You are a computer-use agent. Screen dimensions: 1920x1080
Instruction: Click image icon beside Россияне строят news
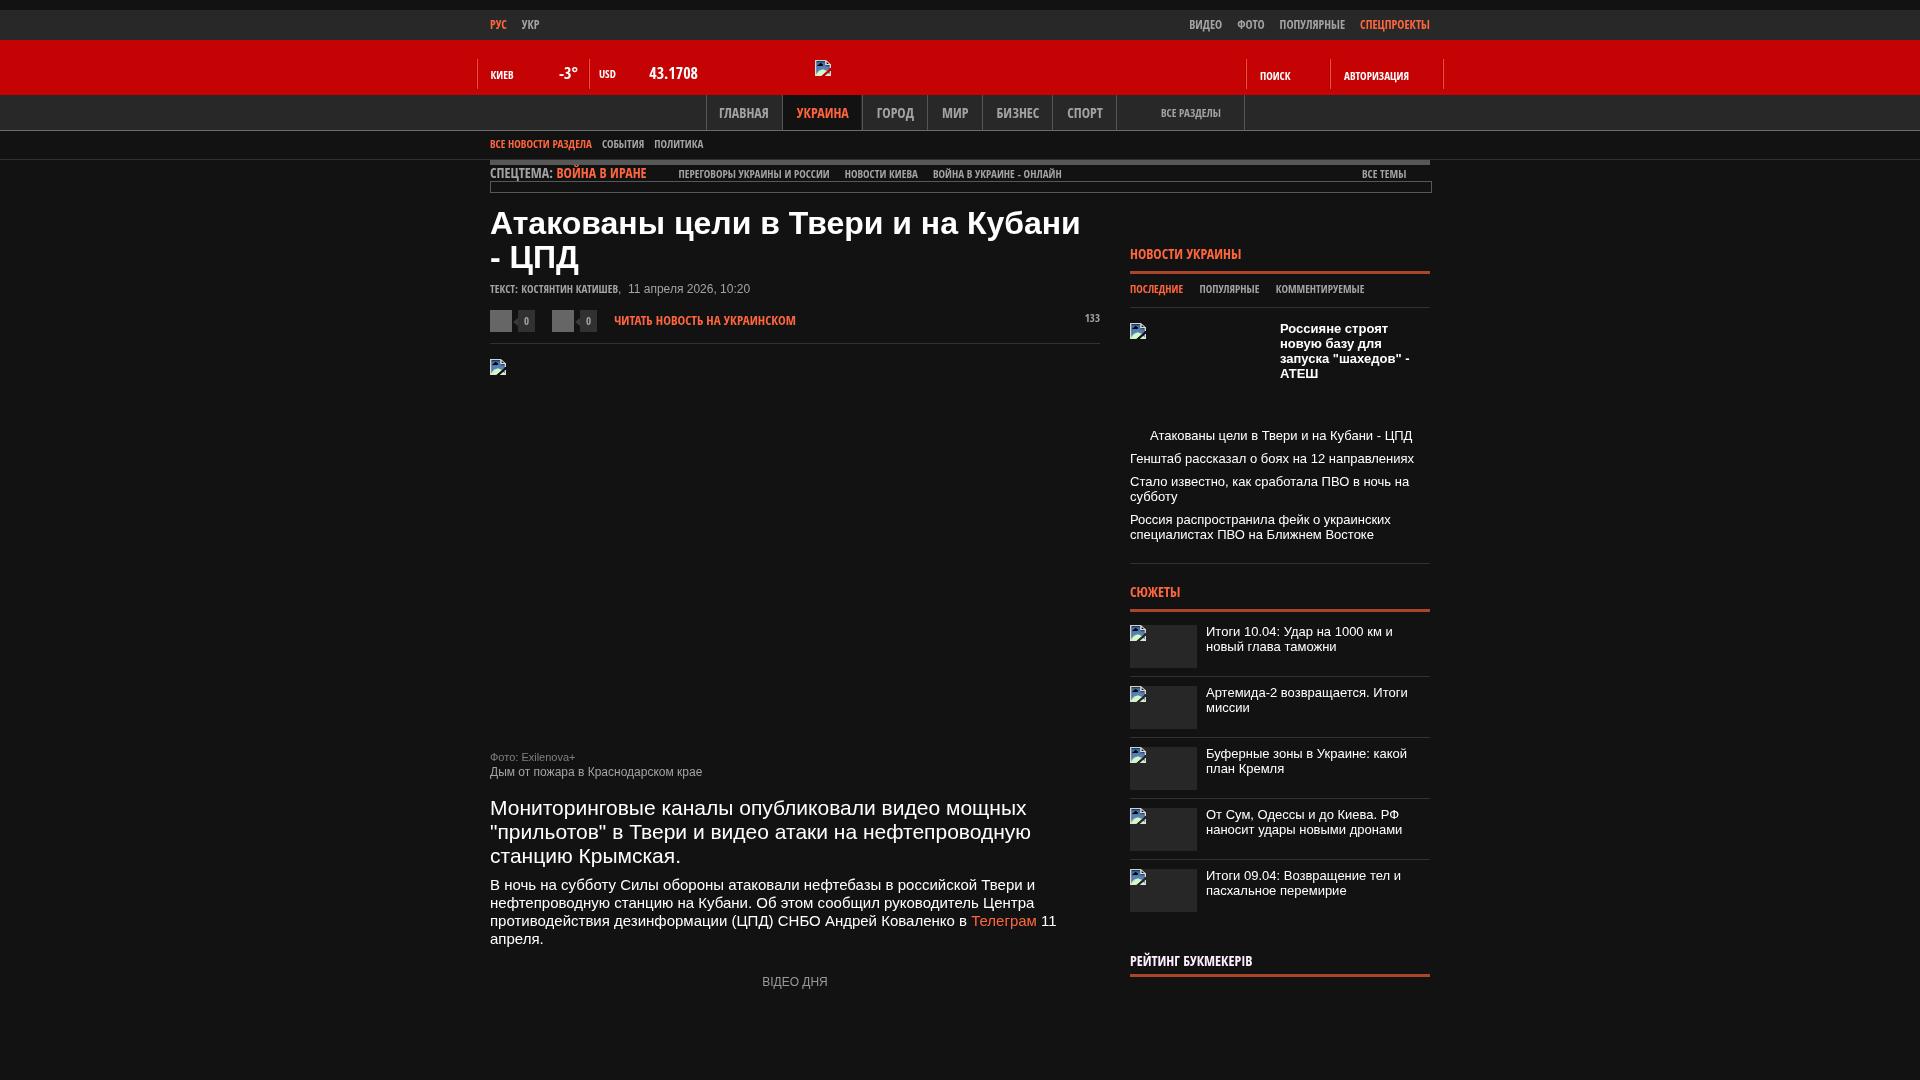(1138, 331)
